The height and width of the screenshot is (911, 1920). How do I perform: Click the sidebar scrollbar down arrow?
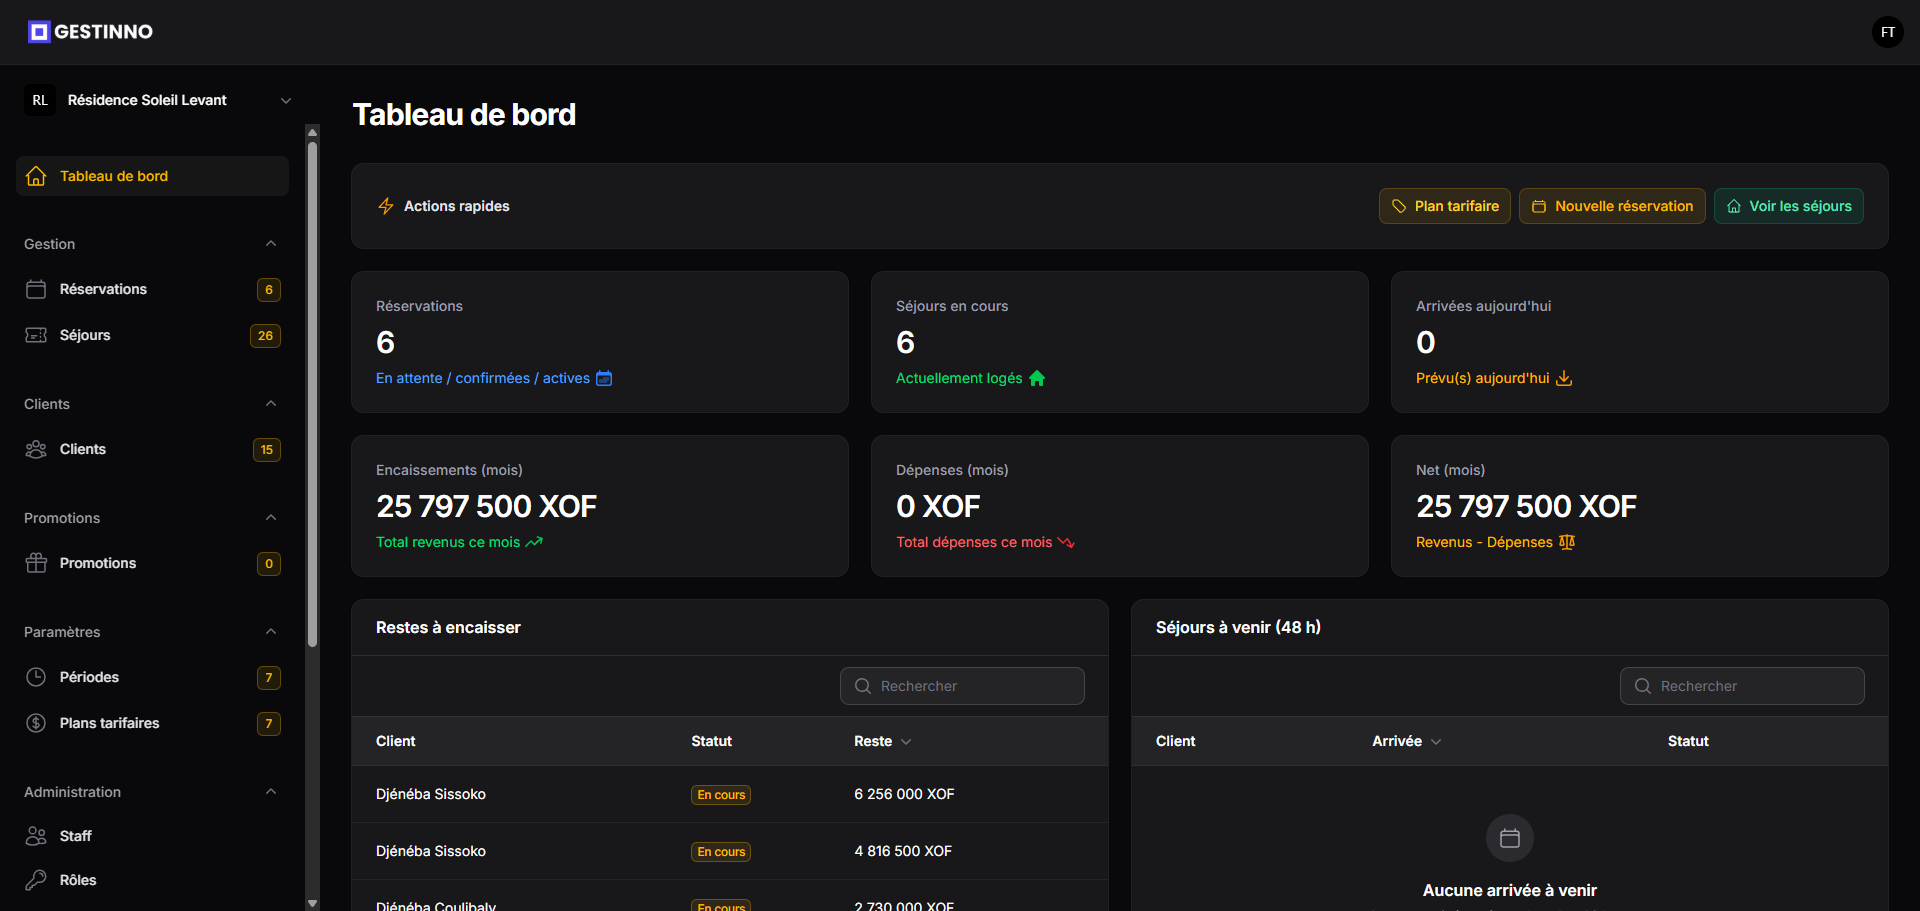pos(312,903)
